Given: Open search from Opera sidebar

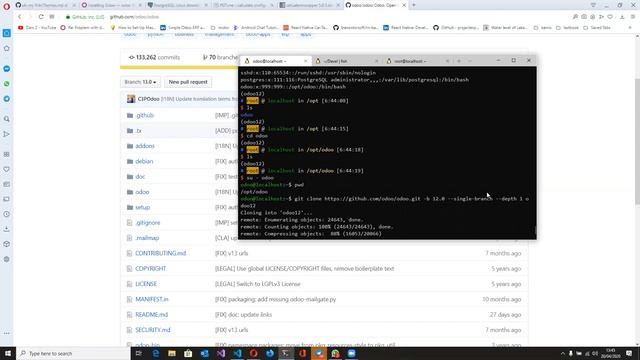Looking at the screenshot, I should 7,119.
